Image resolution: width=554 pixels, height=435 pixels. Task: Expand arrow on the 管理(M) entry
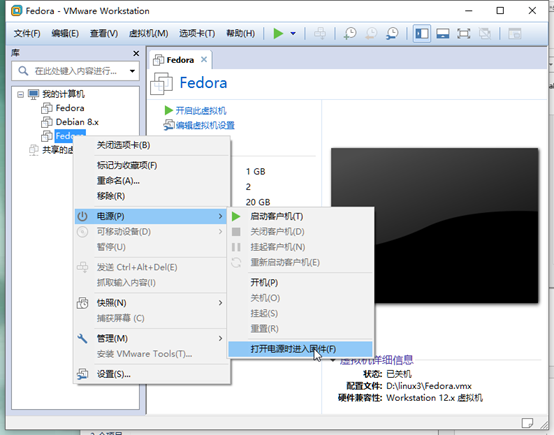[220, 339]
